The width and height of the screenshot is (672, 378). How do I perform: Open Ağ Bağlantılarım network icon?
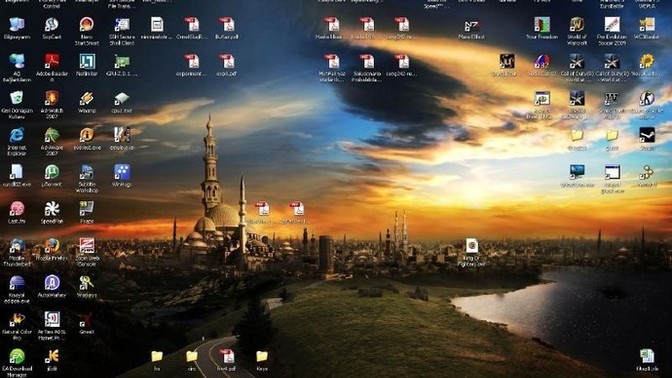coord(17,62)
